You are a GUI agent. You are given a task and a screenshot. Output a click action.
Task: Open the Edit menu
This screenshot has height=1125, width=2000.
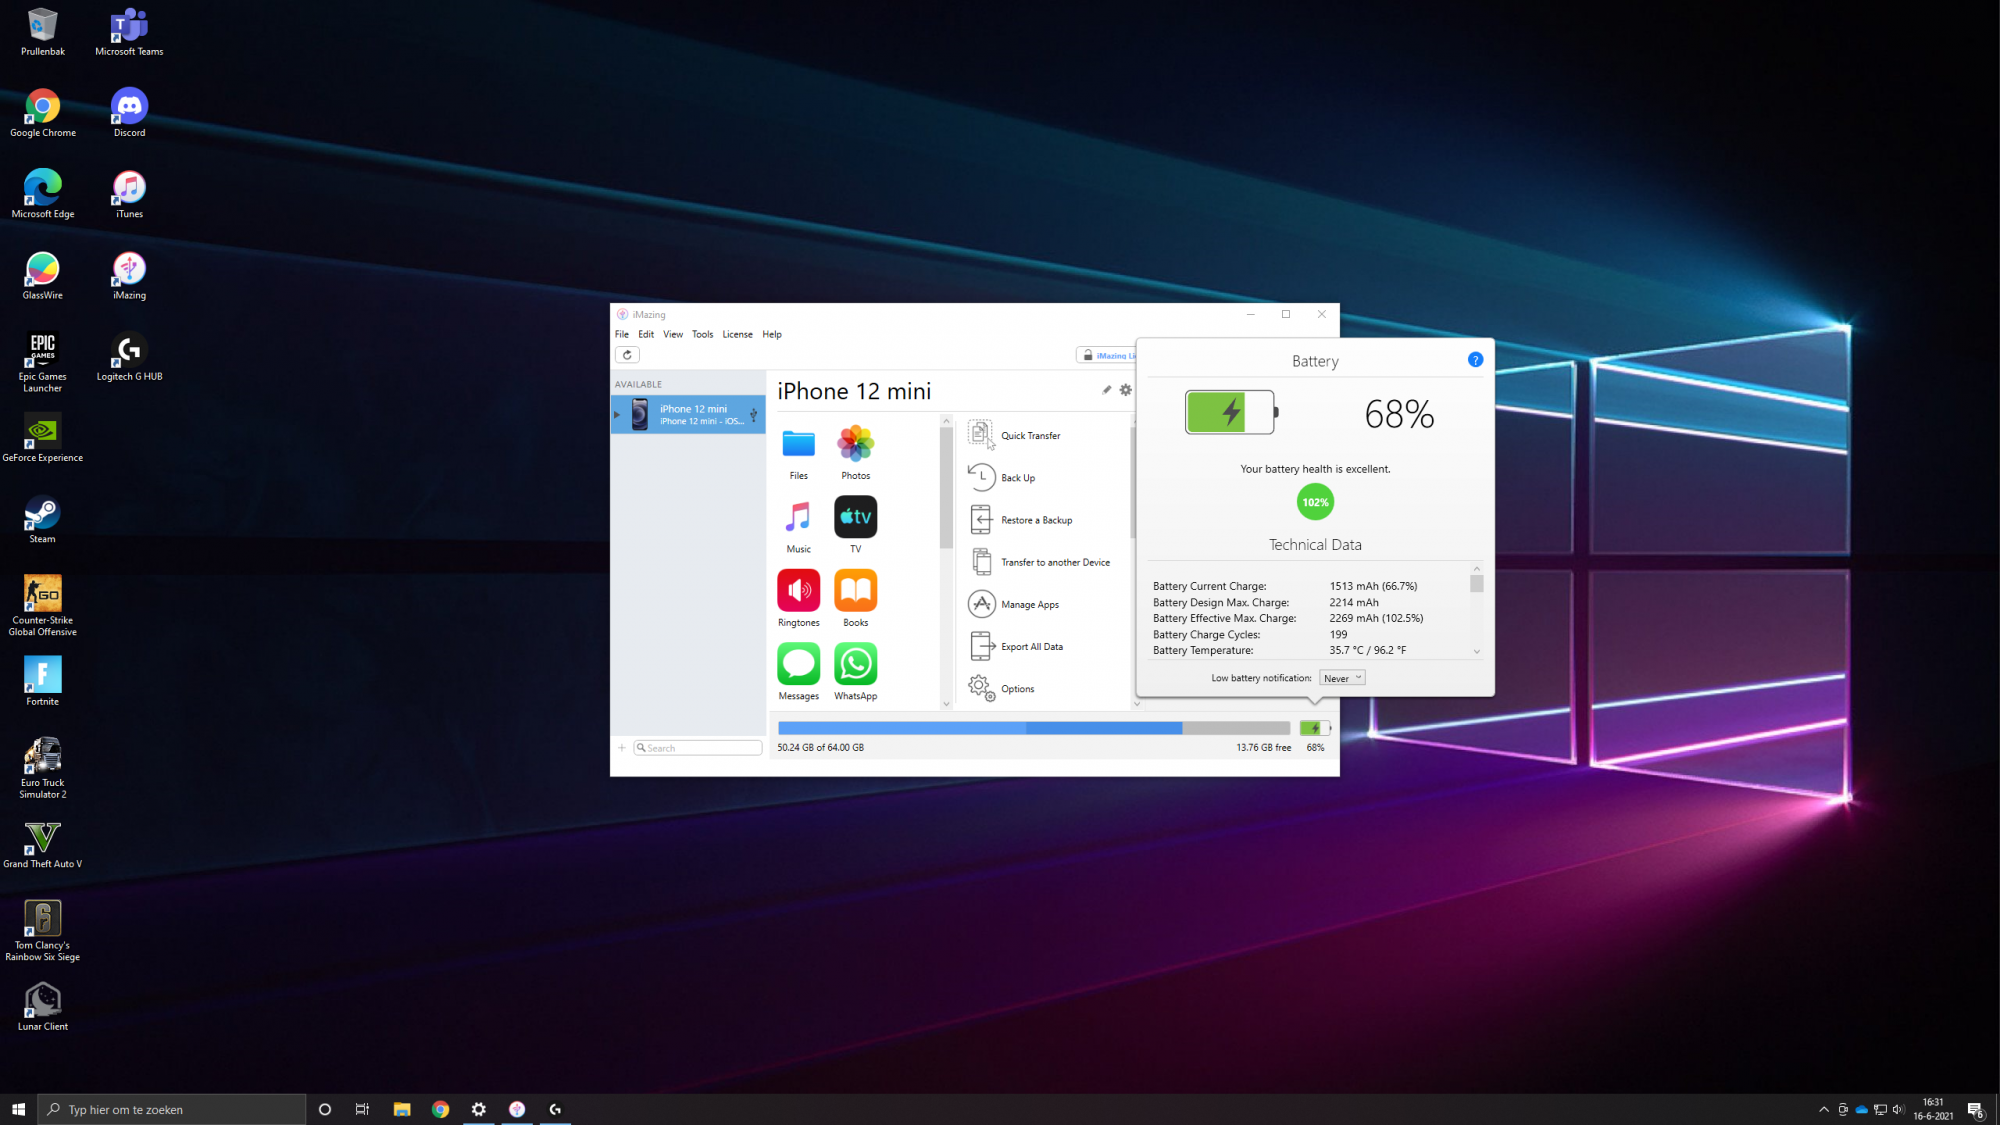(646, 334)
